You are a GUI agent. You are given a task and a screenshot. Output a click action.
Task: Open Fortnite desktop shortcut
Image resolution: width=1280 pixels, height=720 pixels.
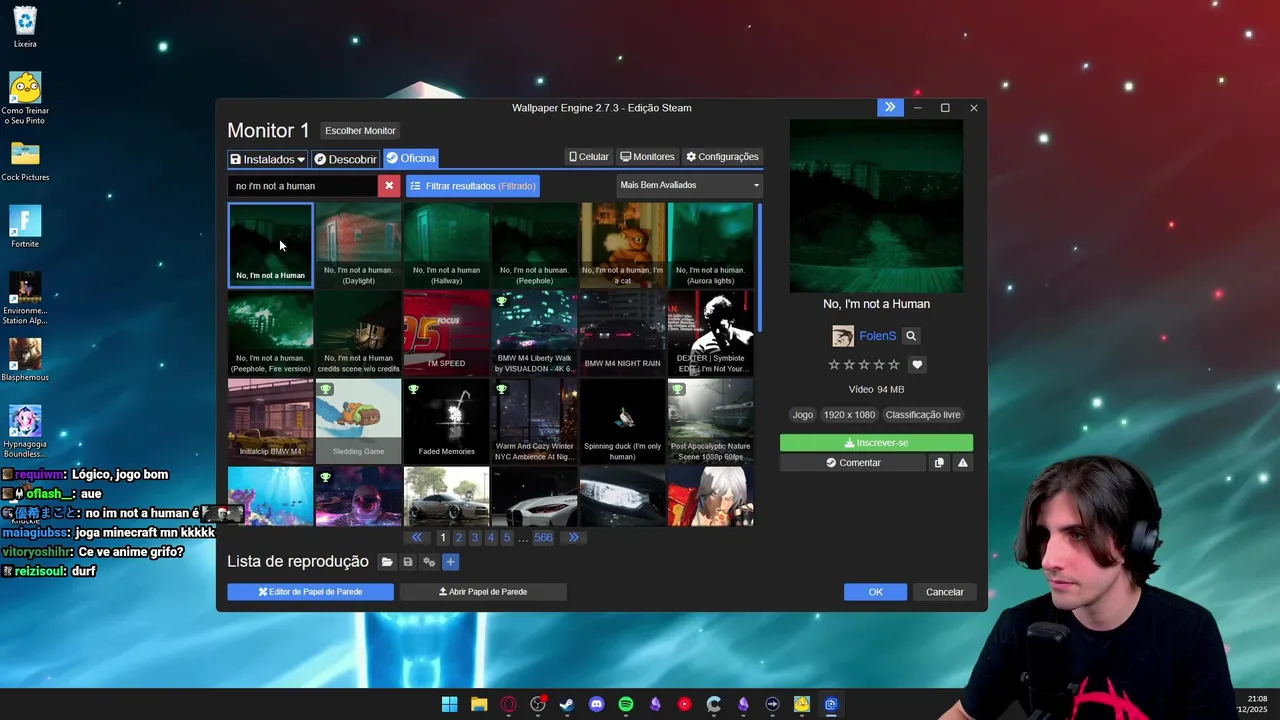(25, 227)
